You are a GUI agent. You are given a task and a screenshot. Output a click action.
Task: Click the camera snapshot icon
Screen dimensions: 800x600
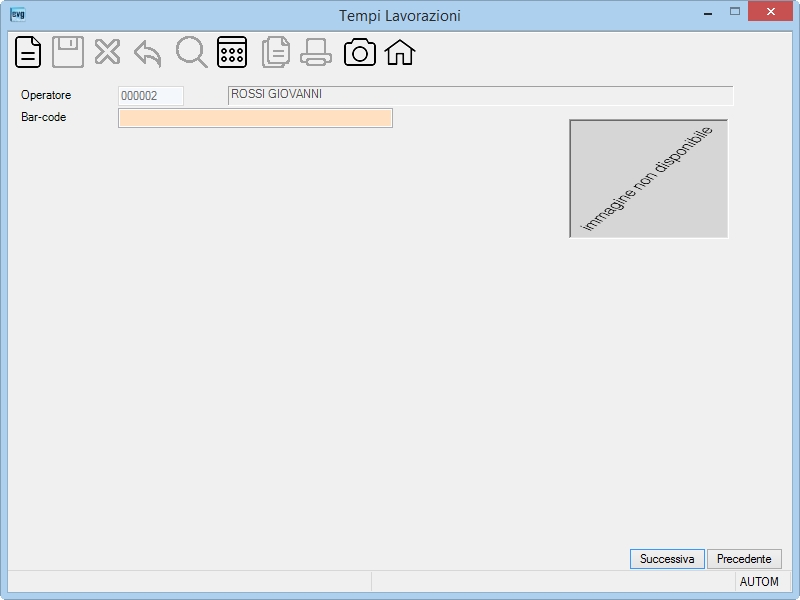(x=360, y=53)
